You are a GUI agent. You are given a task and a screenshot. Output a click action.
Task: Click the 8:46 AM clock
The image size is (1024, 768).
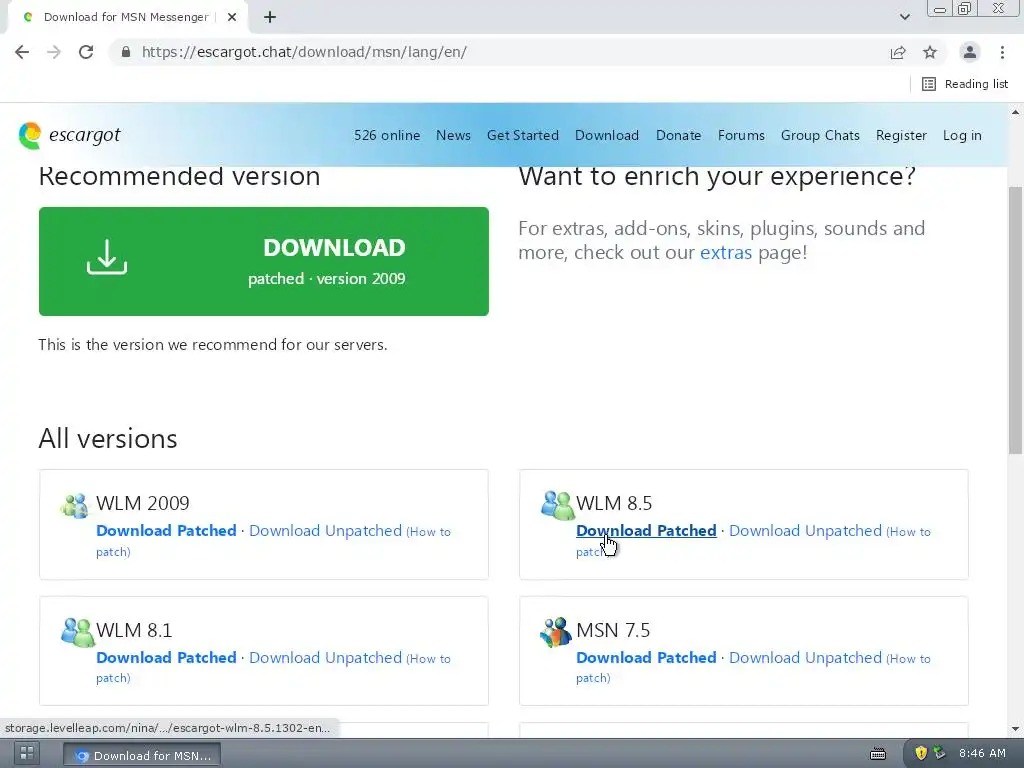pyautogui.click(x=982, y=754)
